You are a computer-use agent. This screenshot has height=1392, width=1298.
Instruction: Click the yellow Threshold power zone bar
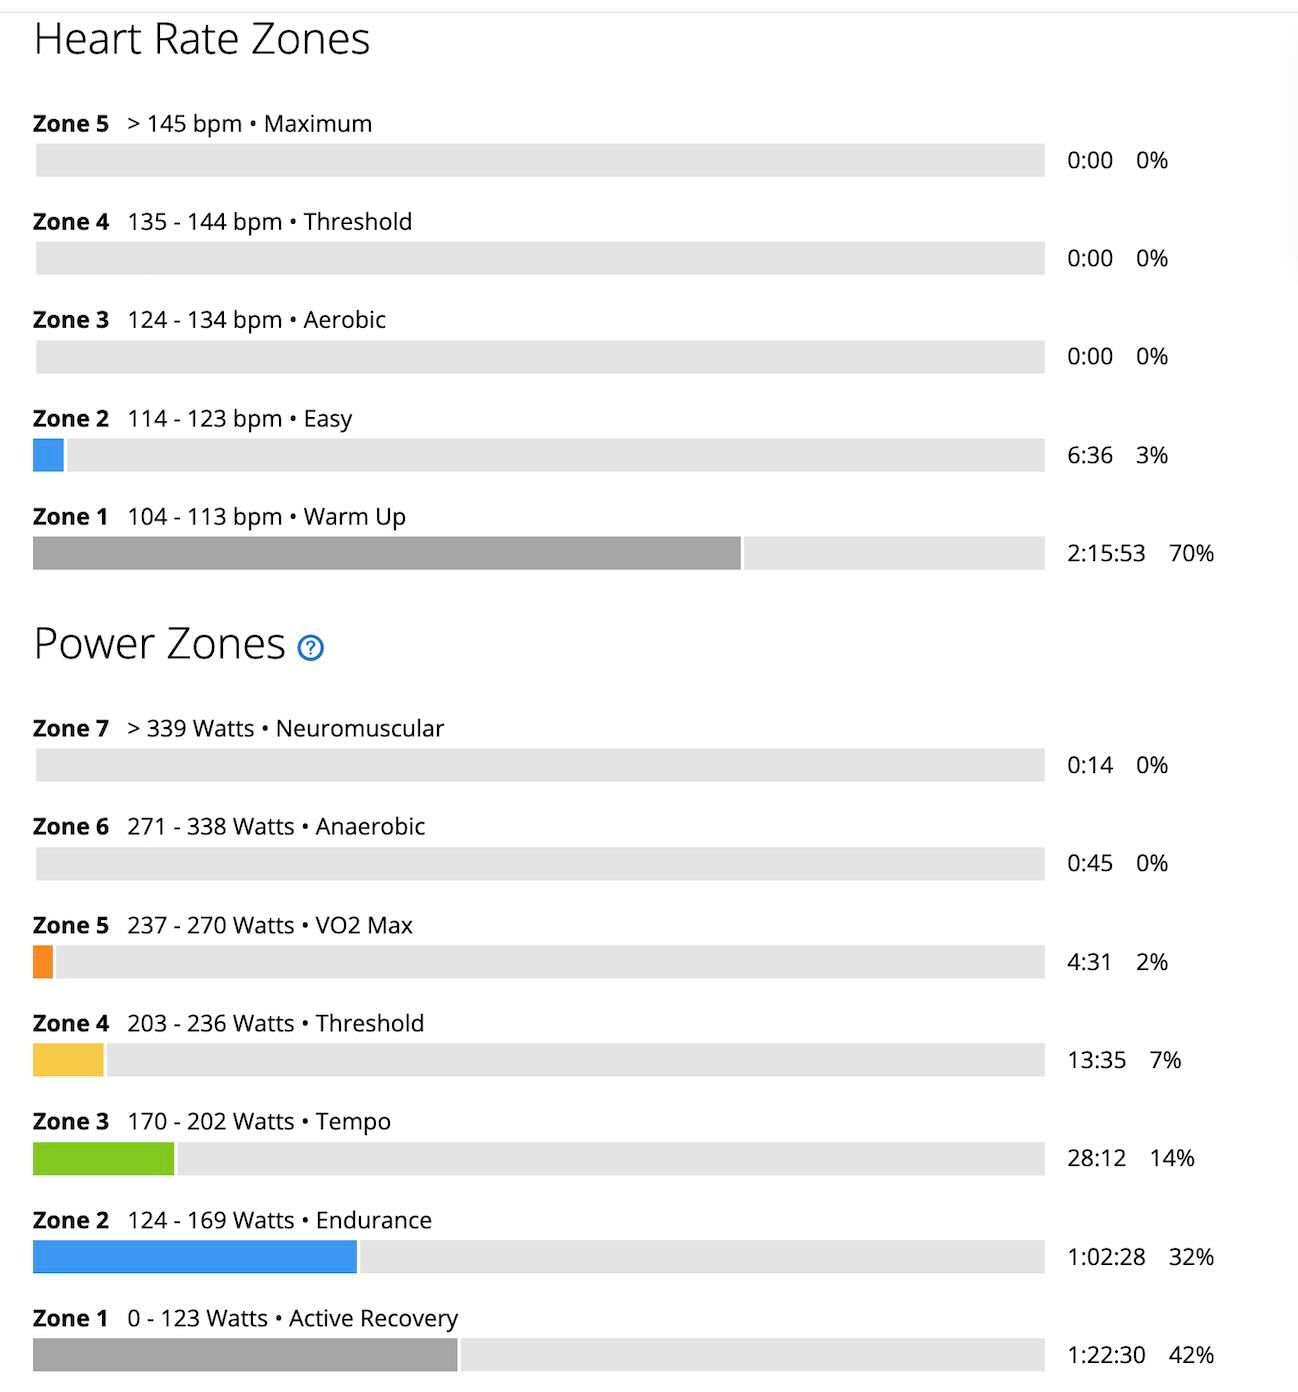coord(68,1060)
